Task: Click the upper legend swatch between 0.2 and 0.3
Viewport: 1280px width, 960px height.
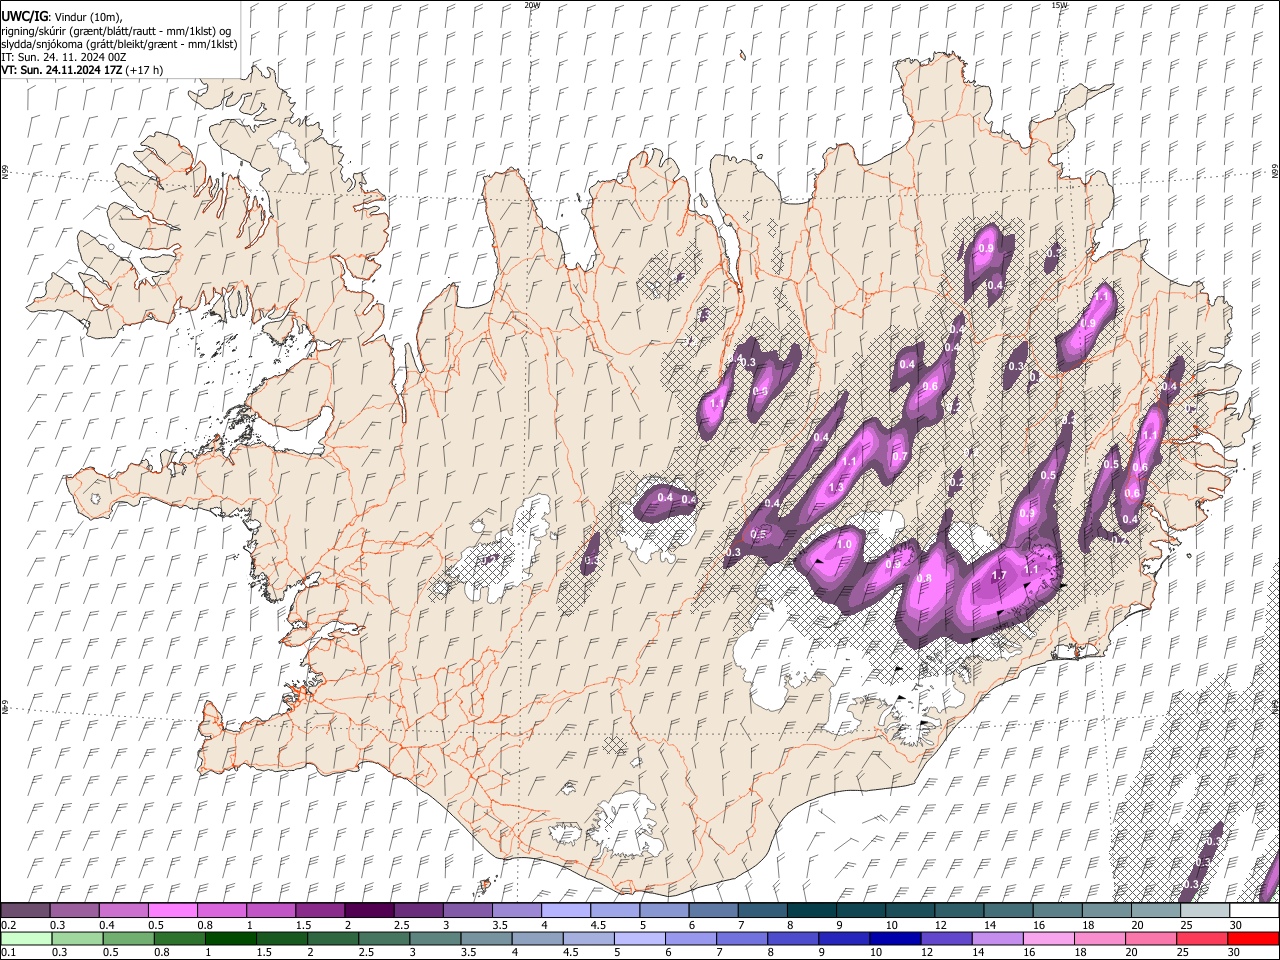Action: pyautogui.click(x=25, y=910)
